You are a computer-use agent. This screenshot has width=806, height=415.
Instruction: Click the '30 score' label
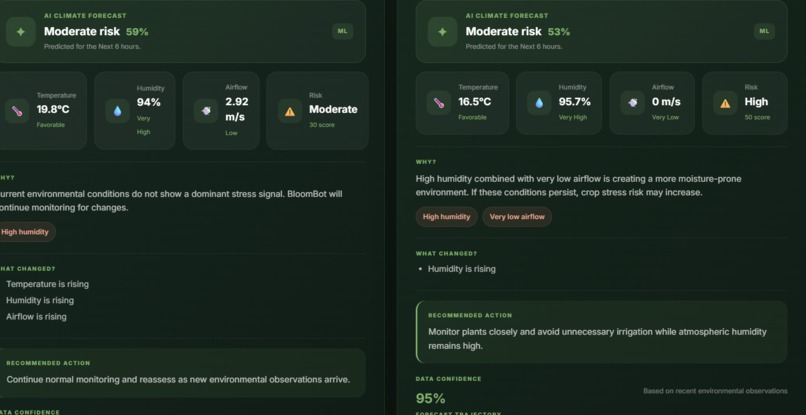point(322,125)
